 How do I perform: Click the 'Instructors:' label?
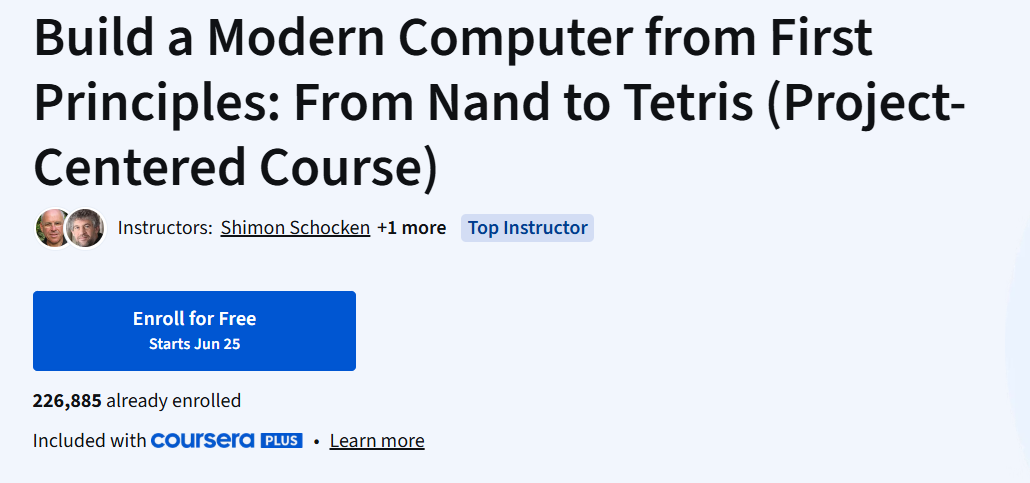(165, 228)
